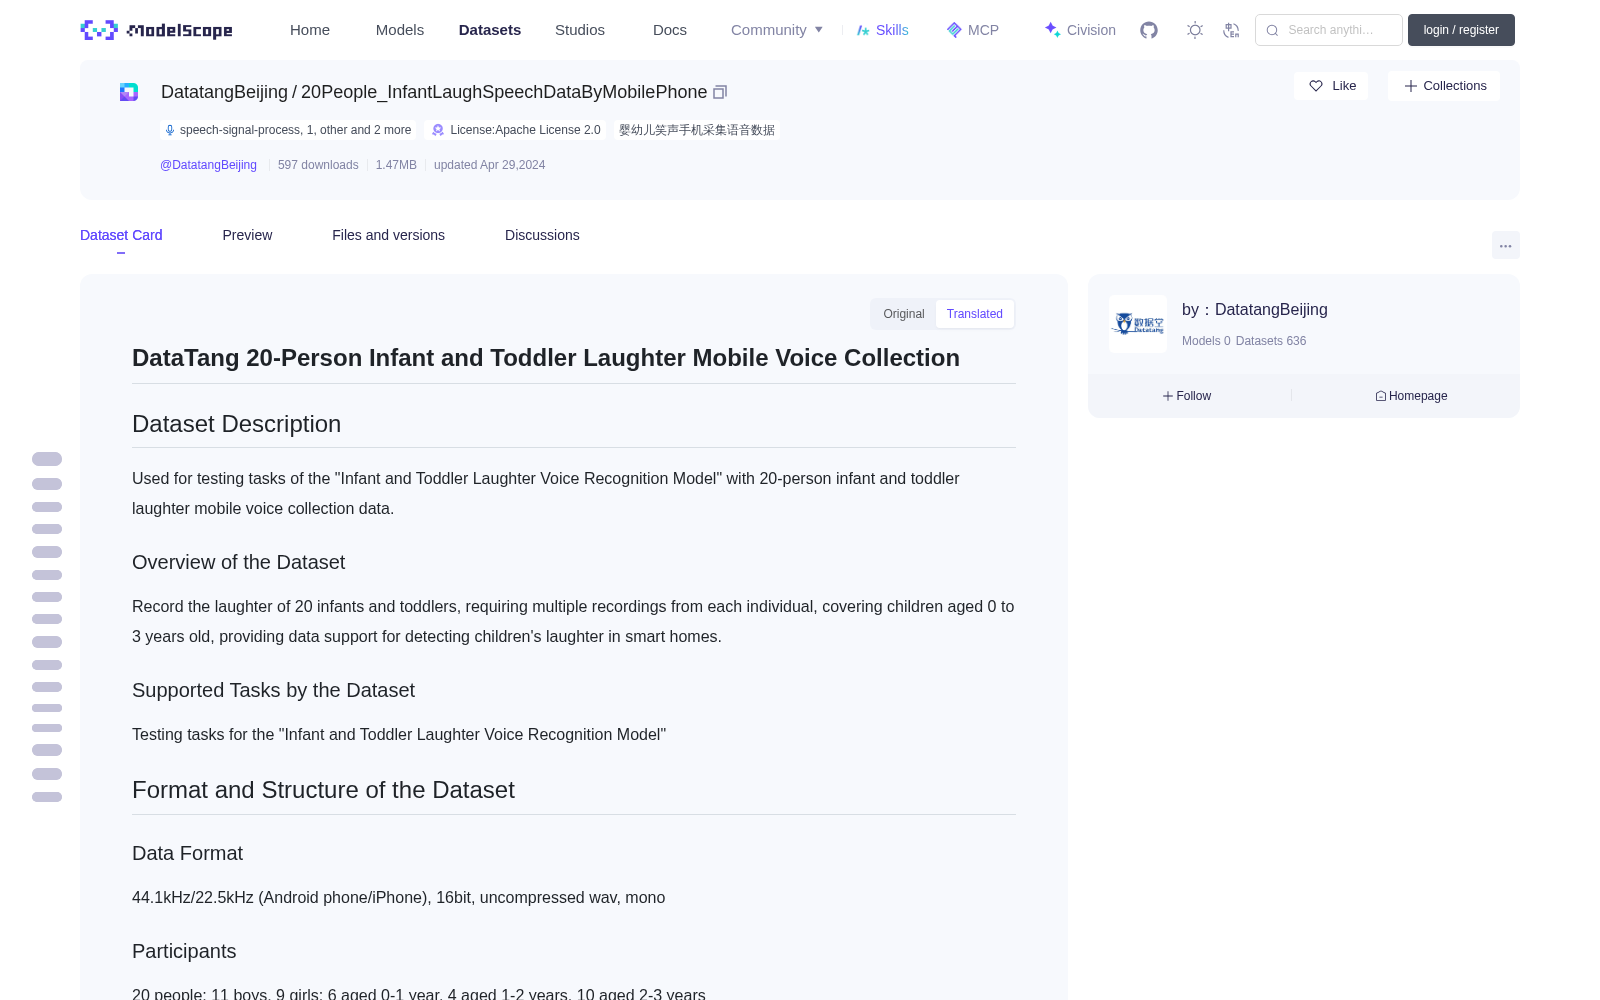Screen dimensions: 1600x1000
Task: Toggle the light/dark theme sun icon
Action: (1195, 30)
